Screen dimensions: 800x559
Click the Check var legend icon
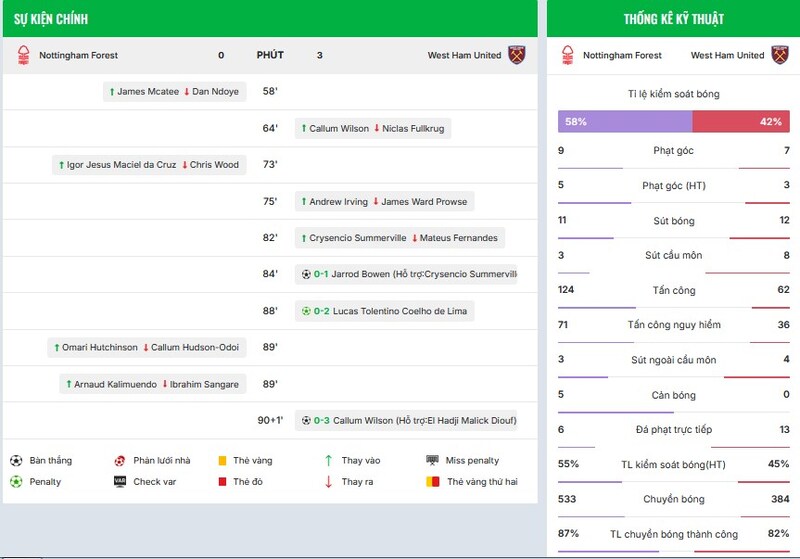[x=120, y=481]
